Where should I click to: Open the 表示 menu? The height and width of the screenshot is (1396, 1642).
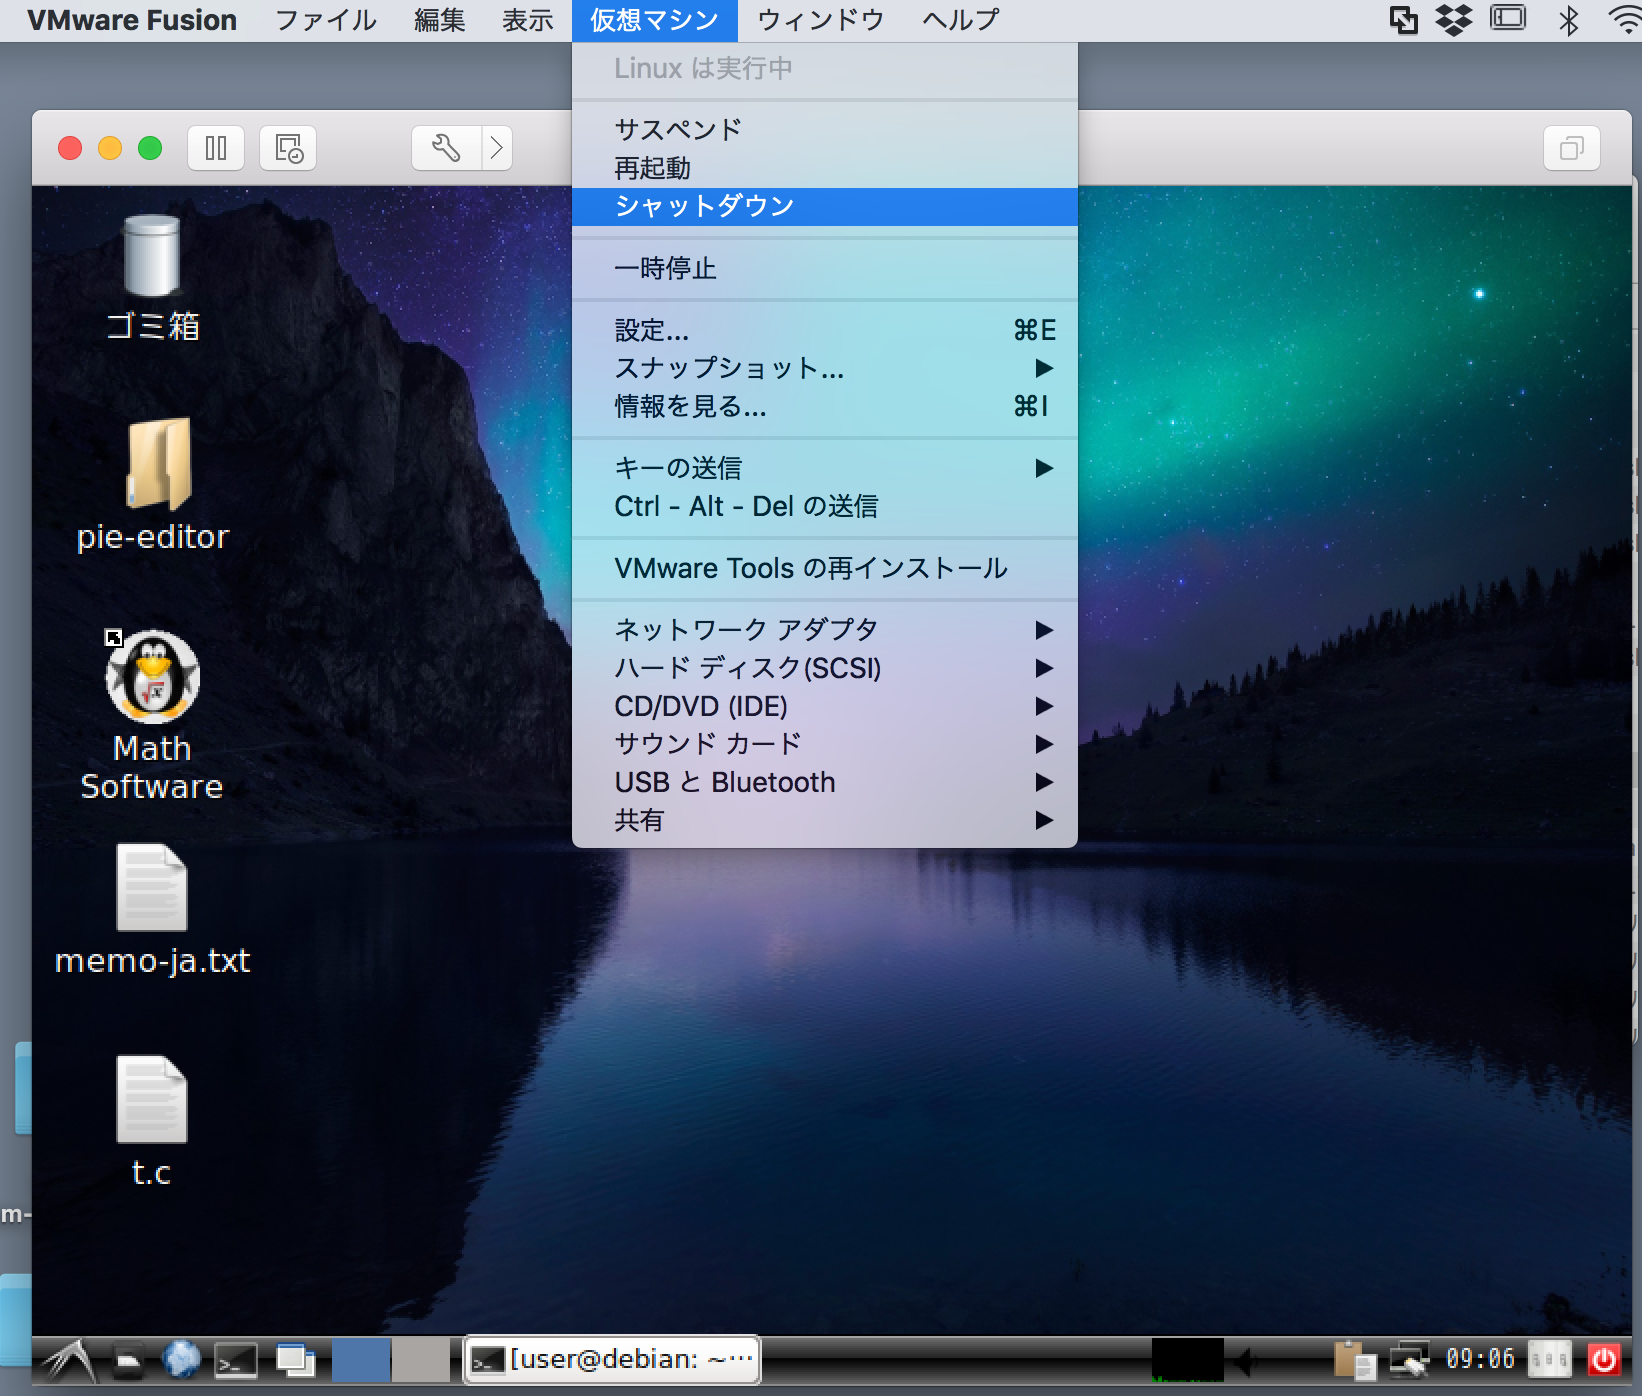tap(527, 20)
